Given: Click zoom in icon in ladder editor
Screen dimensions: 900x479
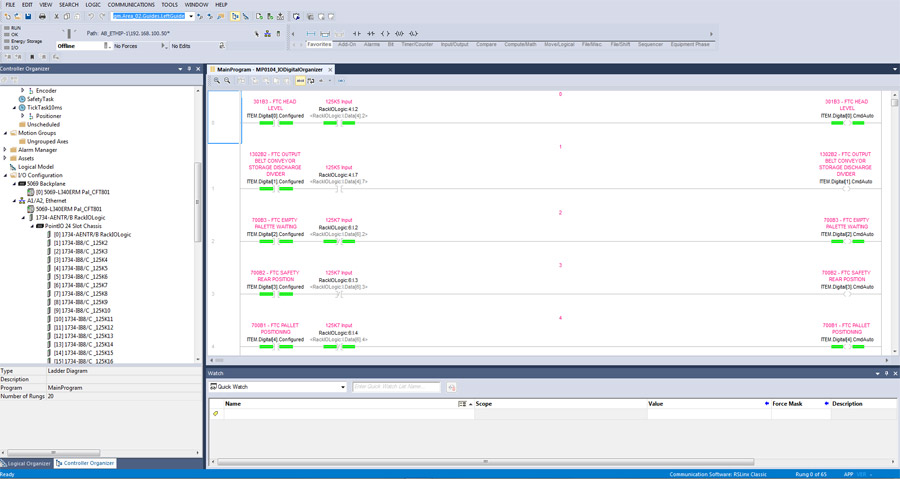Looking at the screenshot, I should [x=217, y=81].
